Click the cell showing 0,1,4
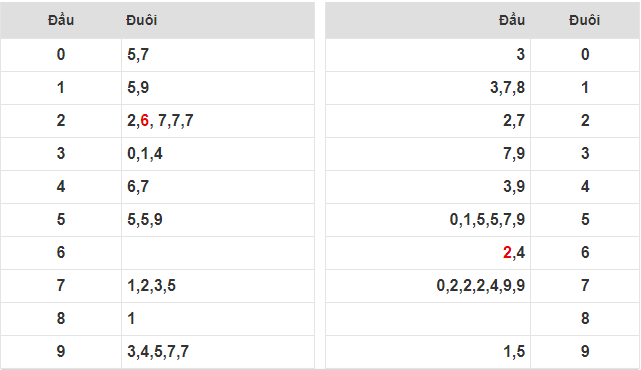Screen dimensions: 641x370 pyautogui.click(x=218, y=154)
